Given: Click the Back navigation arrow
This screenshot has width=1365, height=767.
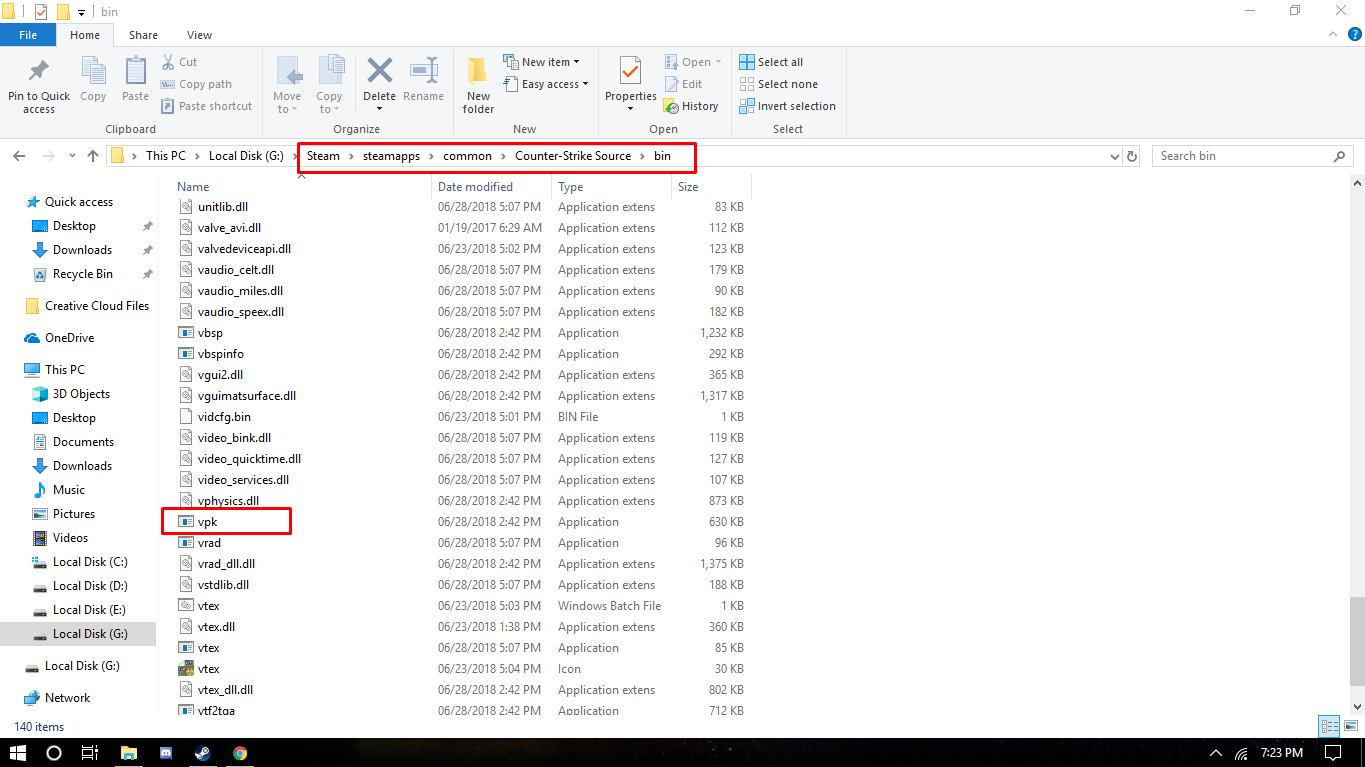Looking at the screenshot, I should tap(19, 156).
